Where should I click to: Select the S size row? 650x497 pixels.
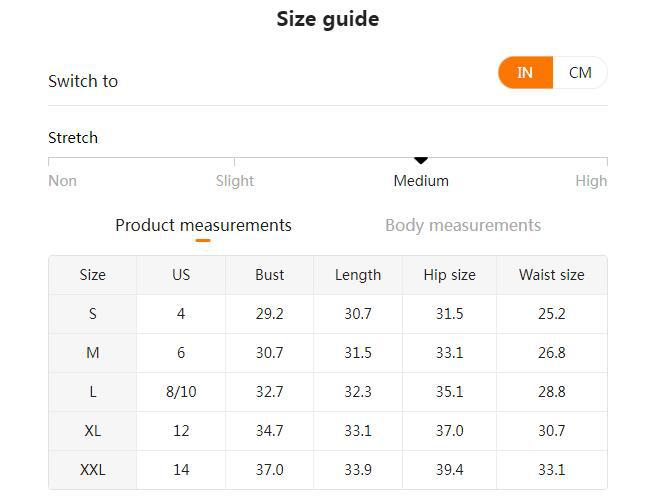[92, 314]
